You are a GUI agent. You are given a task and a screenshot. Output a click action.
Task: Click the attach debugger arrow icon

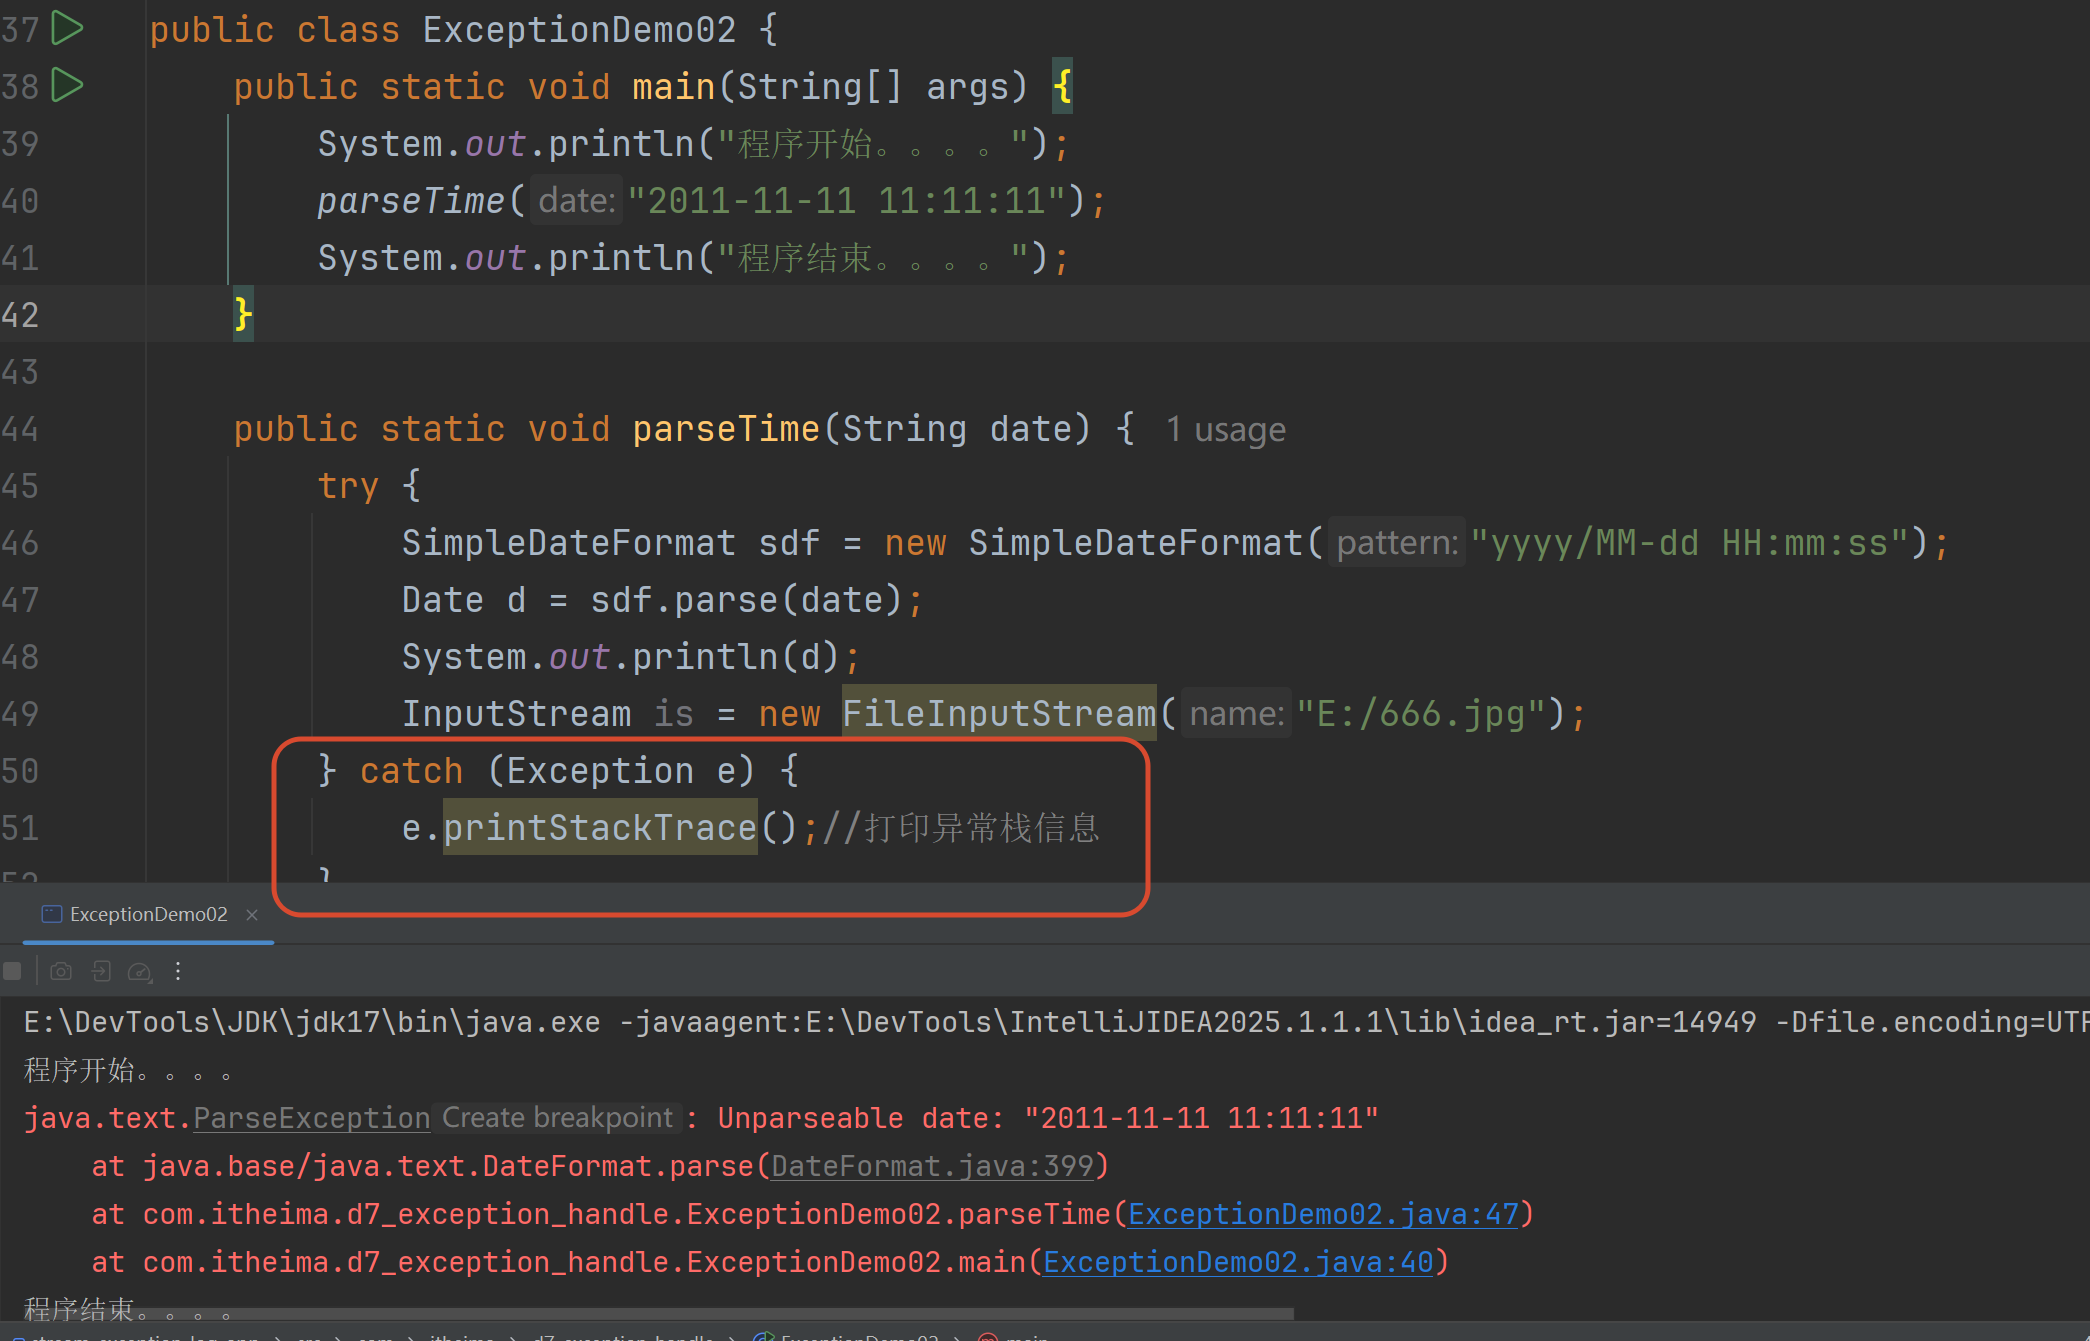tap(101, 971)
